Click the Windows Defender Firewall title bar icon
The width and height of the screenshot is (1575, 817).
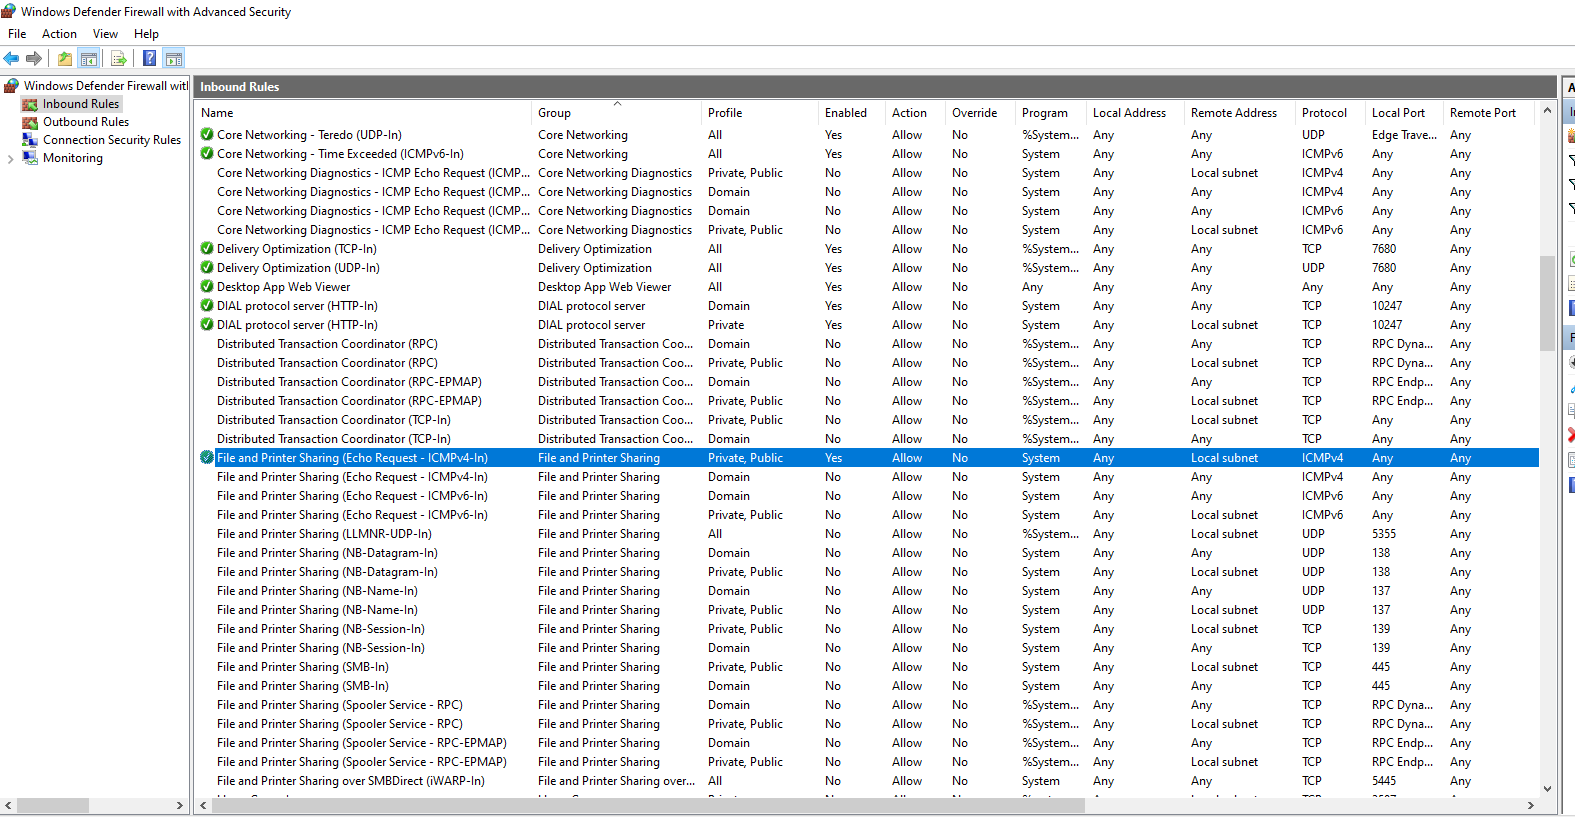9,11
